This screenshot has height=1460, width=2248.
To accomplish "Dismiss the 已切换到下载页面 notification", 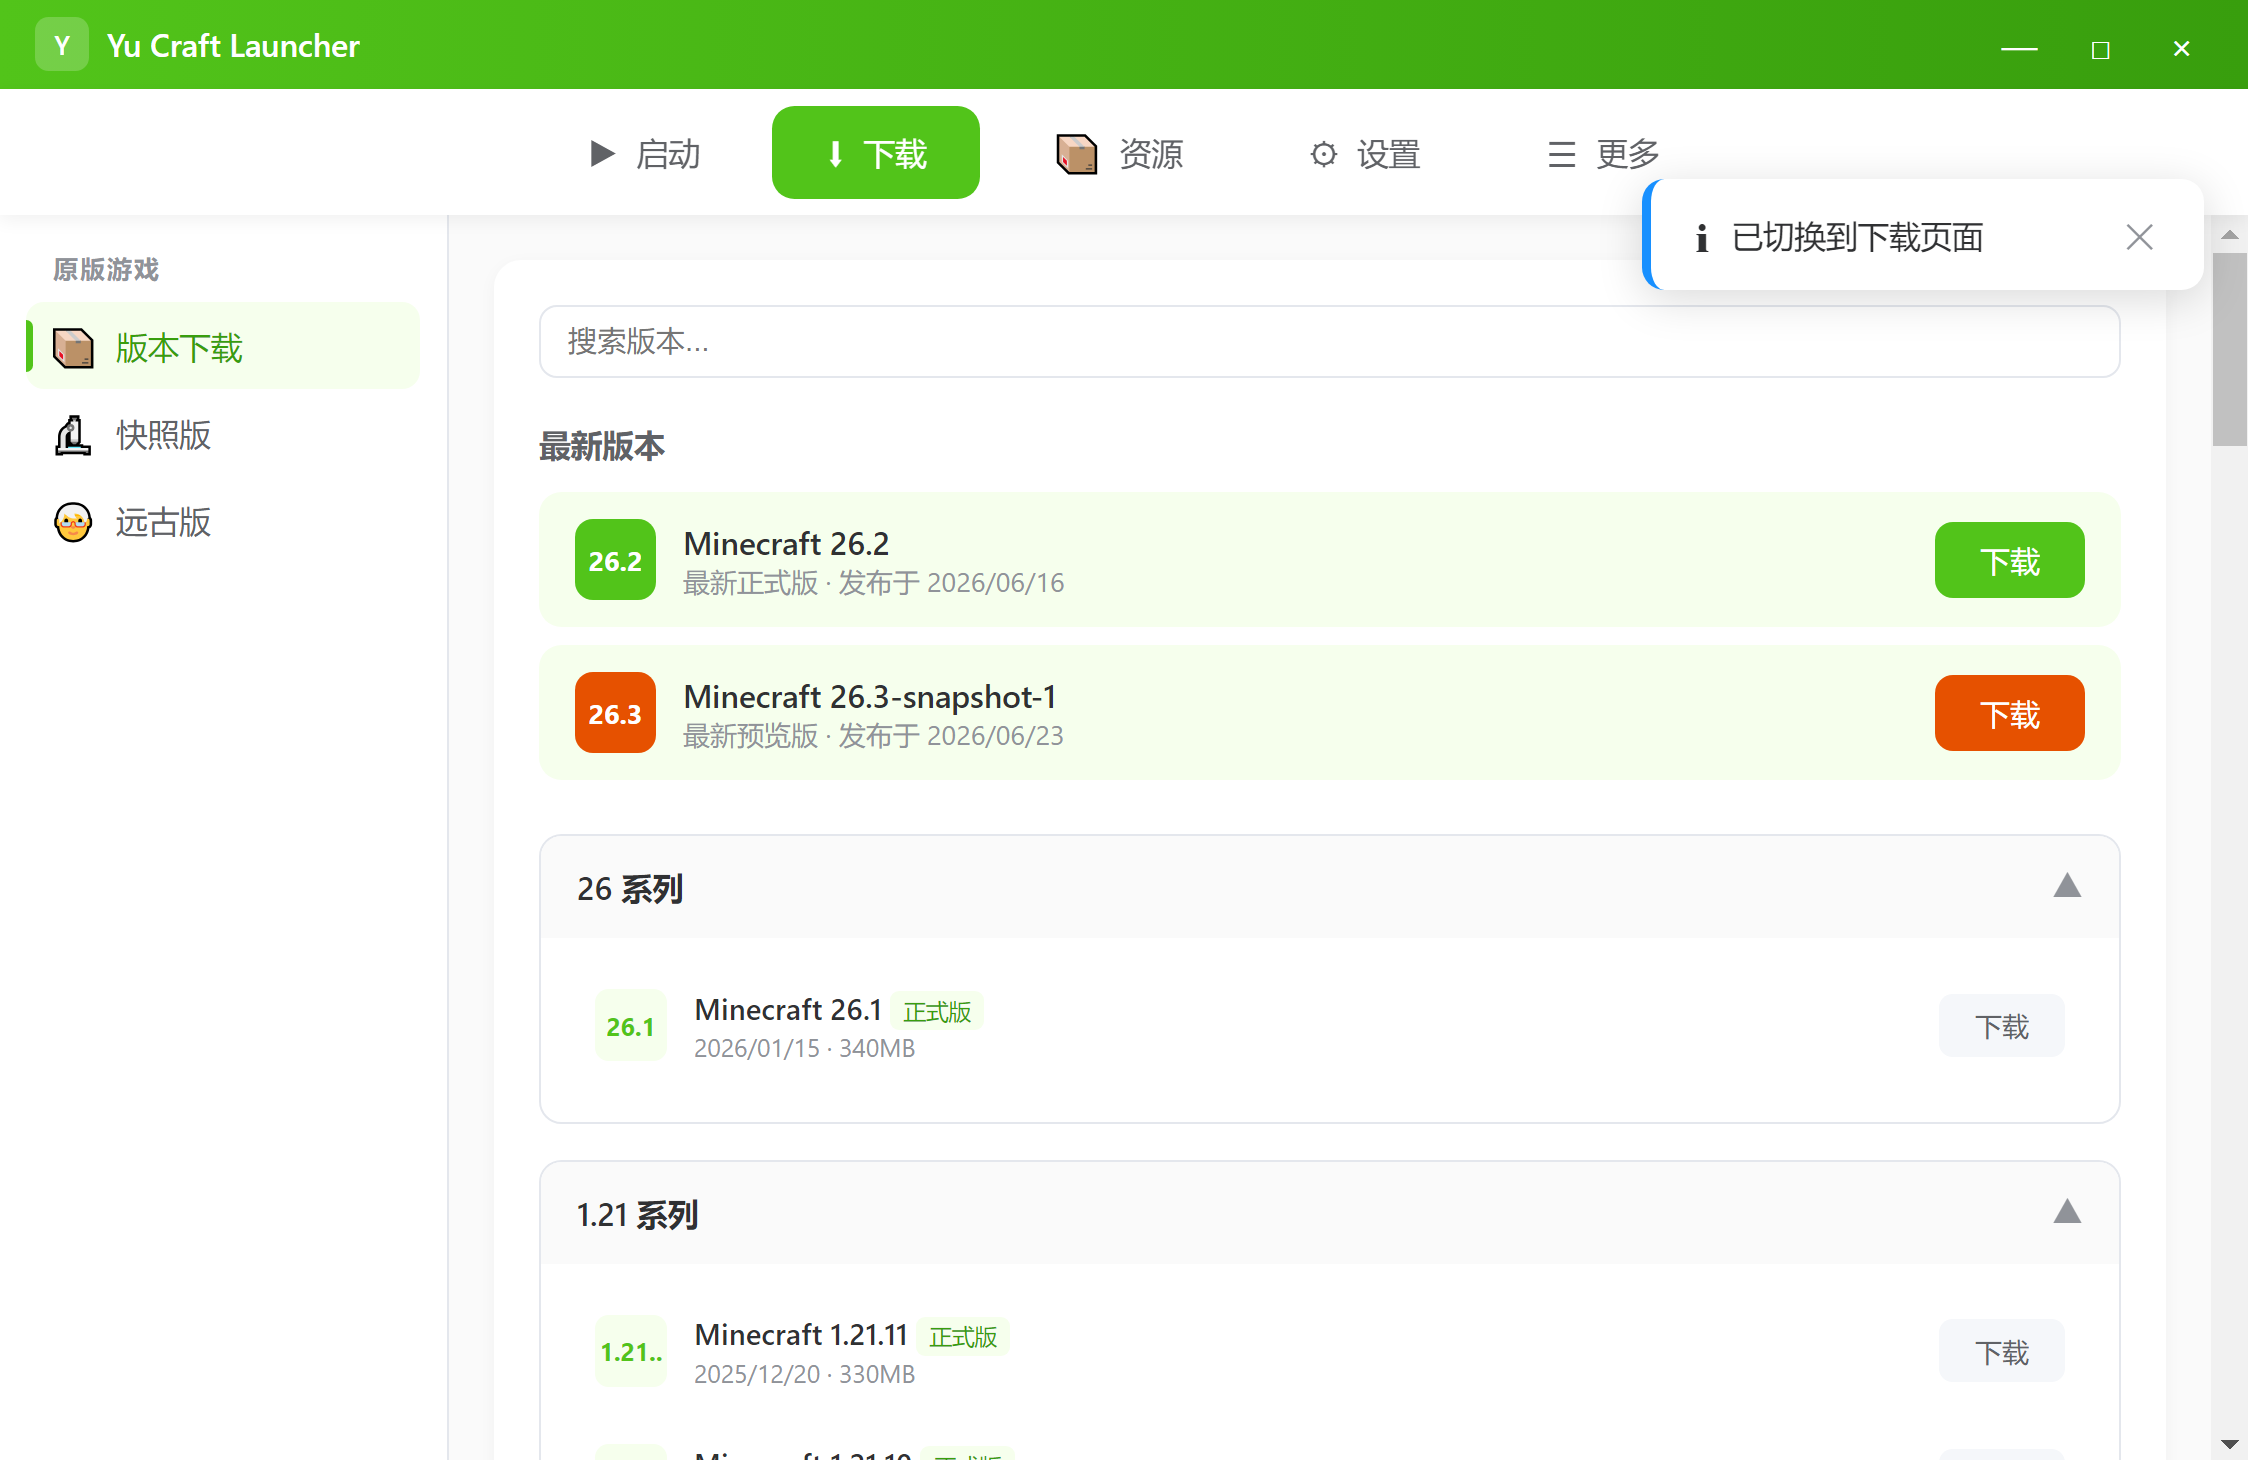I will click(2139, 237).
